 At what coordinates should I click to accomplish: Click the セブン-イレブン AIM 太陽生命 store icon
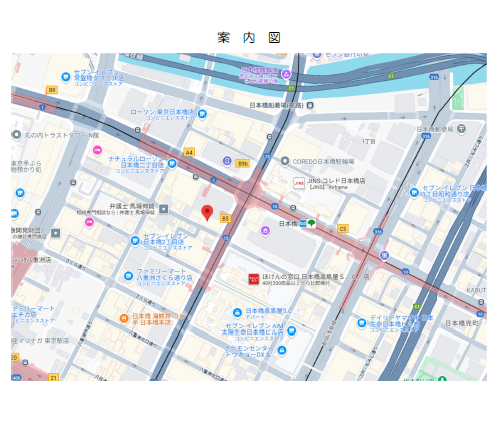tap(292, 331)
